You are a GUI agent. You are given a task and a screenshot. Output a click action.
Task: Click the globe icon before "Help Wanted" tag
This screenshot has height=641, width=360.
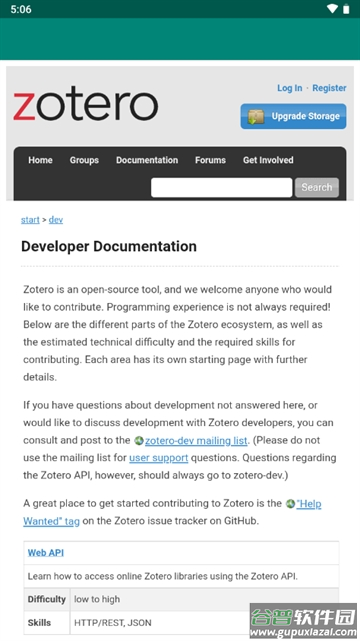click(x=291, y=504)
